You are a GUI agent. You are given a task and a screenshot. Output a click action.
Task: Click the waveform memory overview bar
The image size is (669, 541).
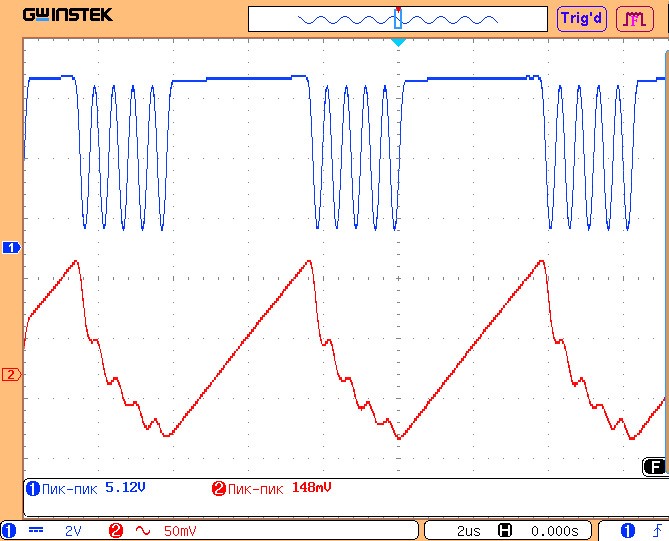[398, 19]
